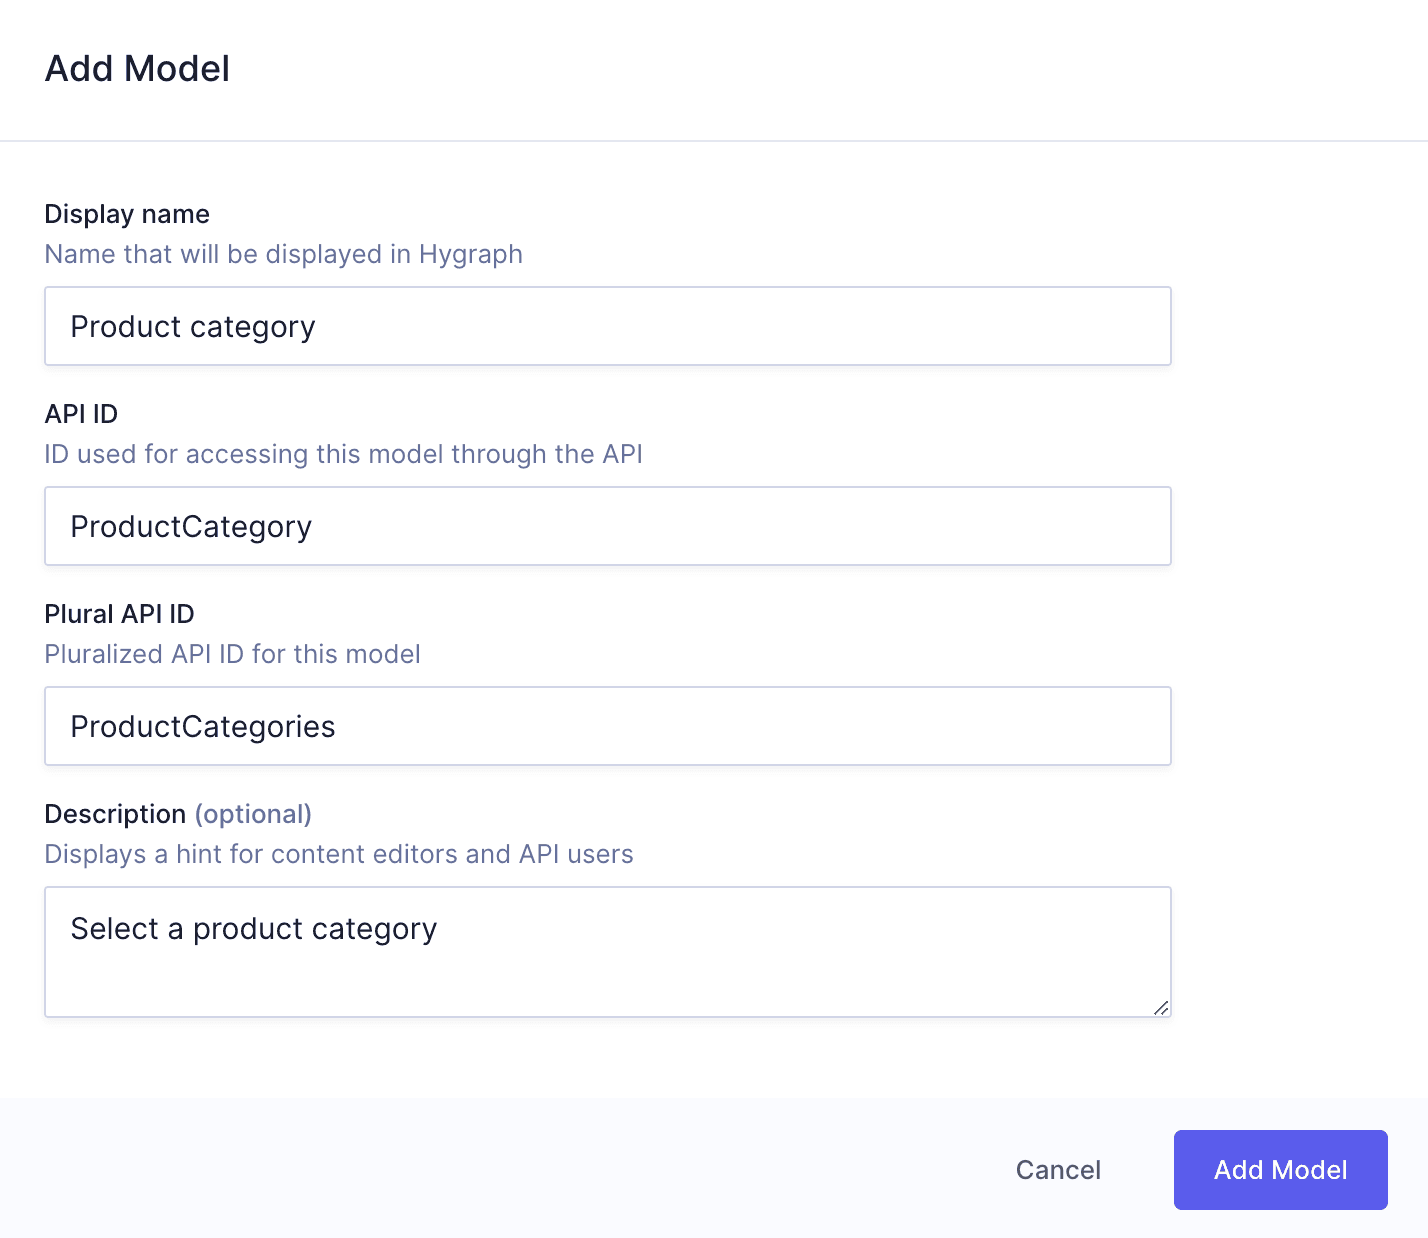Click the '(optional)' hint text

click(x=254, y=813)
